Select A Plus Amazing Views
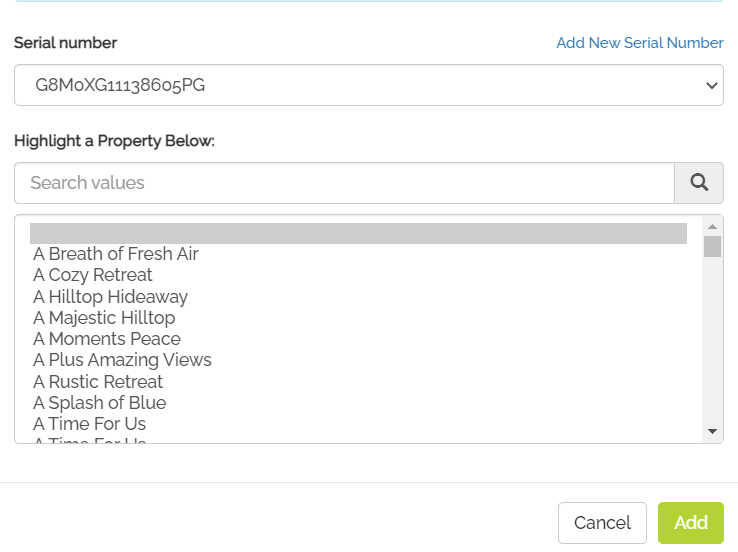The width and height of the screenshot is (738, 552). click(122, 360)
